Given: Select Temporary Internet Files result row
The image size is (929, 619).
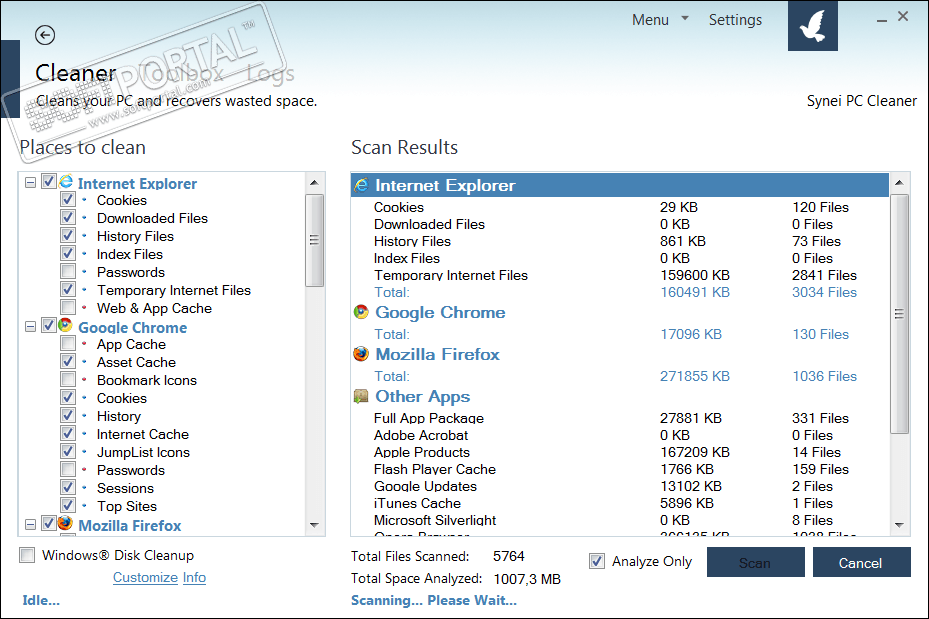Looking at the screenshot, I should [x=620, y=275].
